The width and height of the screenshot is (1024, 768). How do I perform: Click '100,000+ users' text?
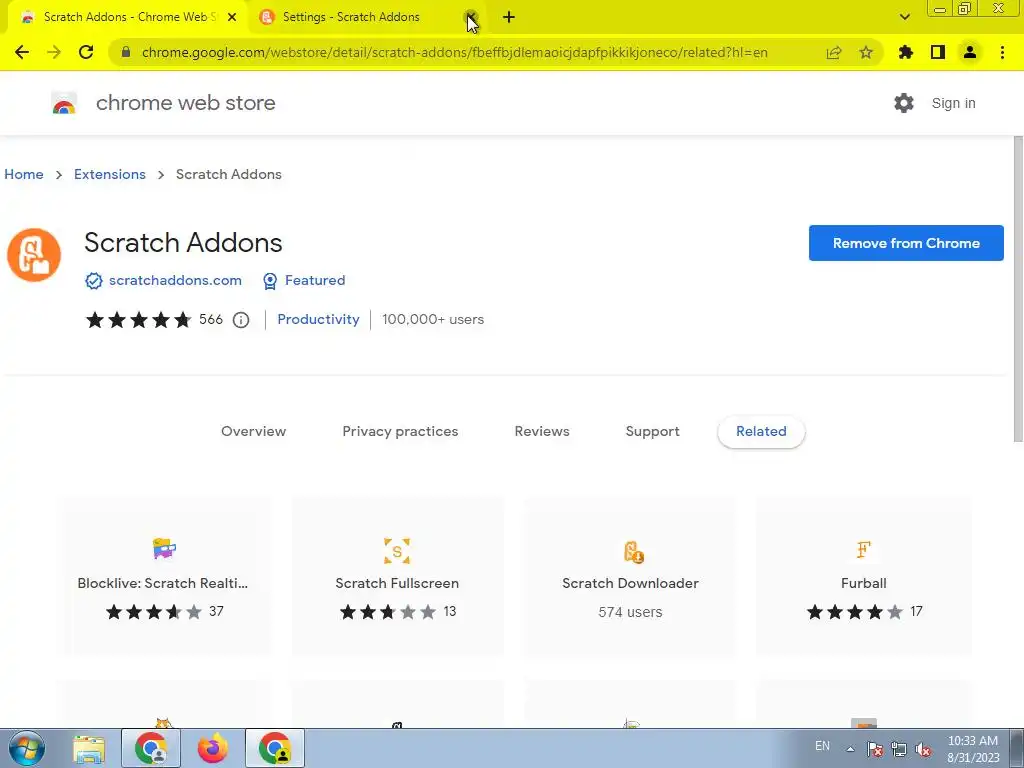(x=433, y=319)
